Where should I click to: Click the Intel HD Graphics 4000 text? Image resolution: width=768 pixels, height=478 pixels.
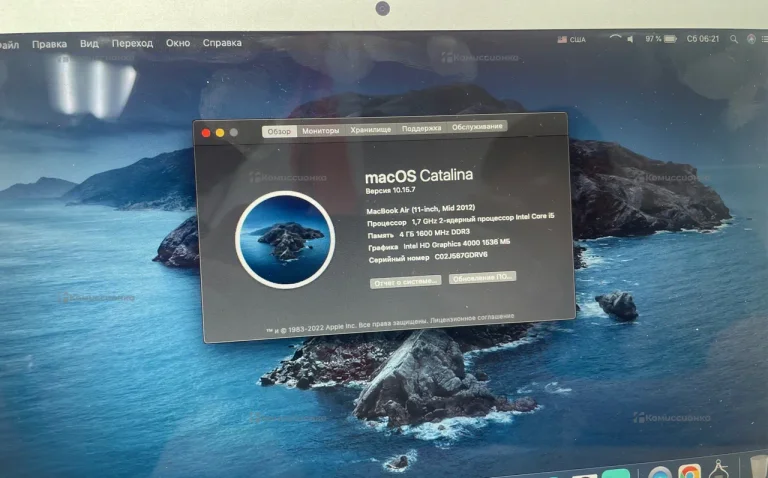[456, 243]
